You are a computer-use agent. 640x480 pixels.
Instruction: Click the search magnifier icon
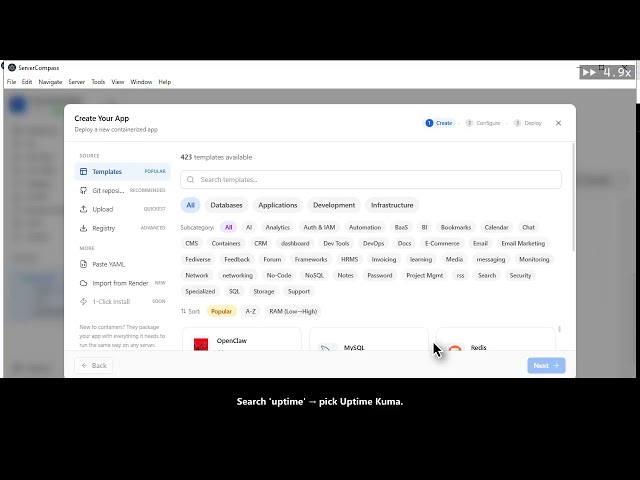[x=191, y=180]
